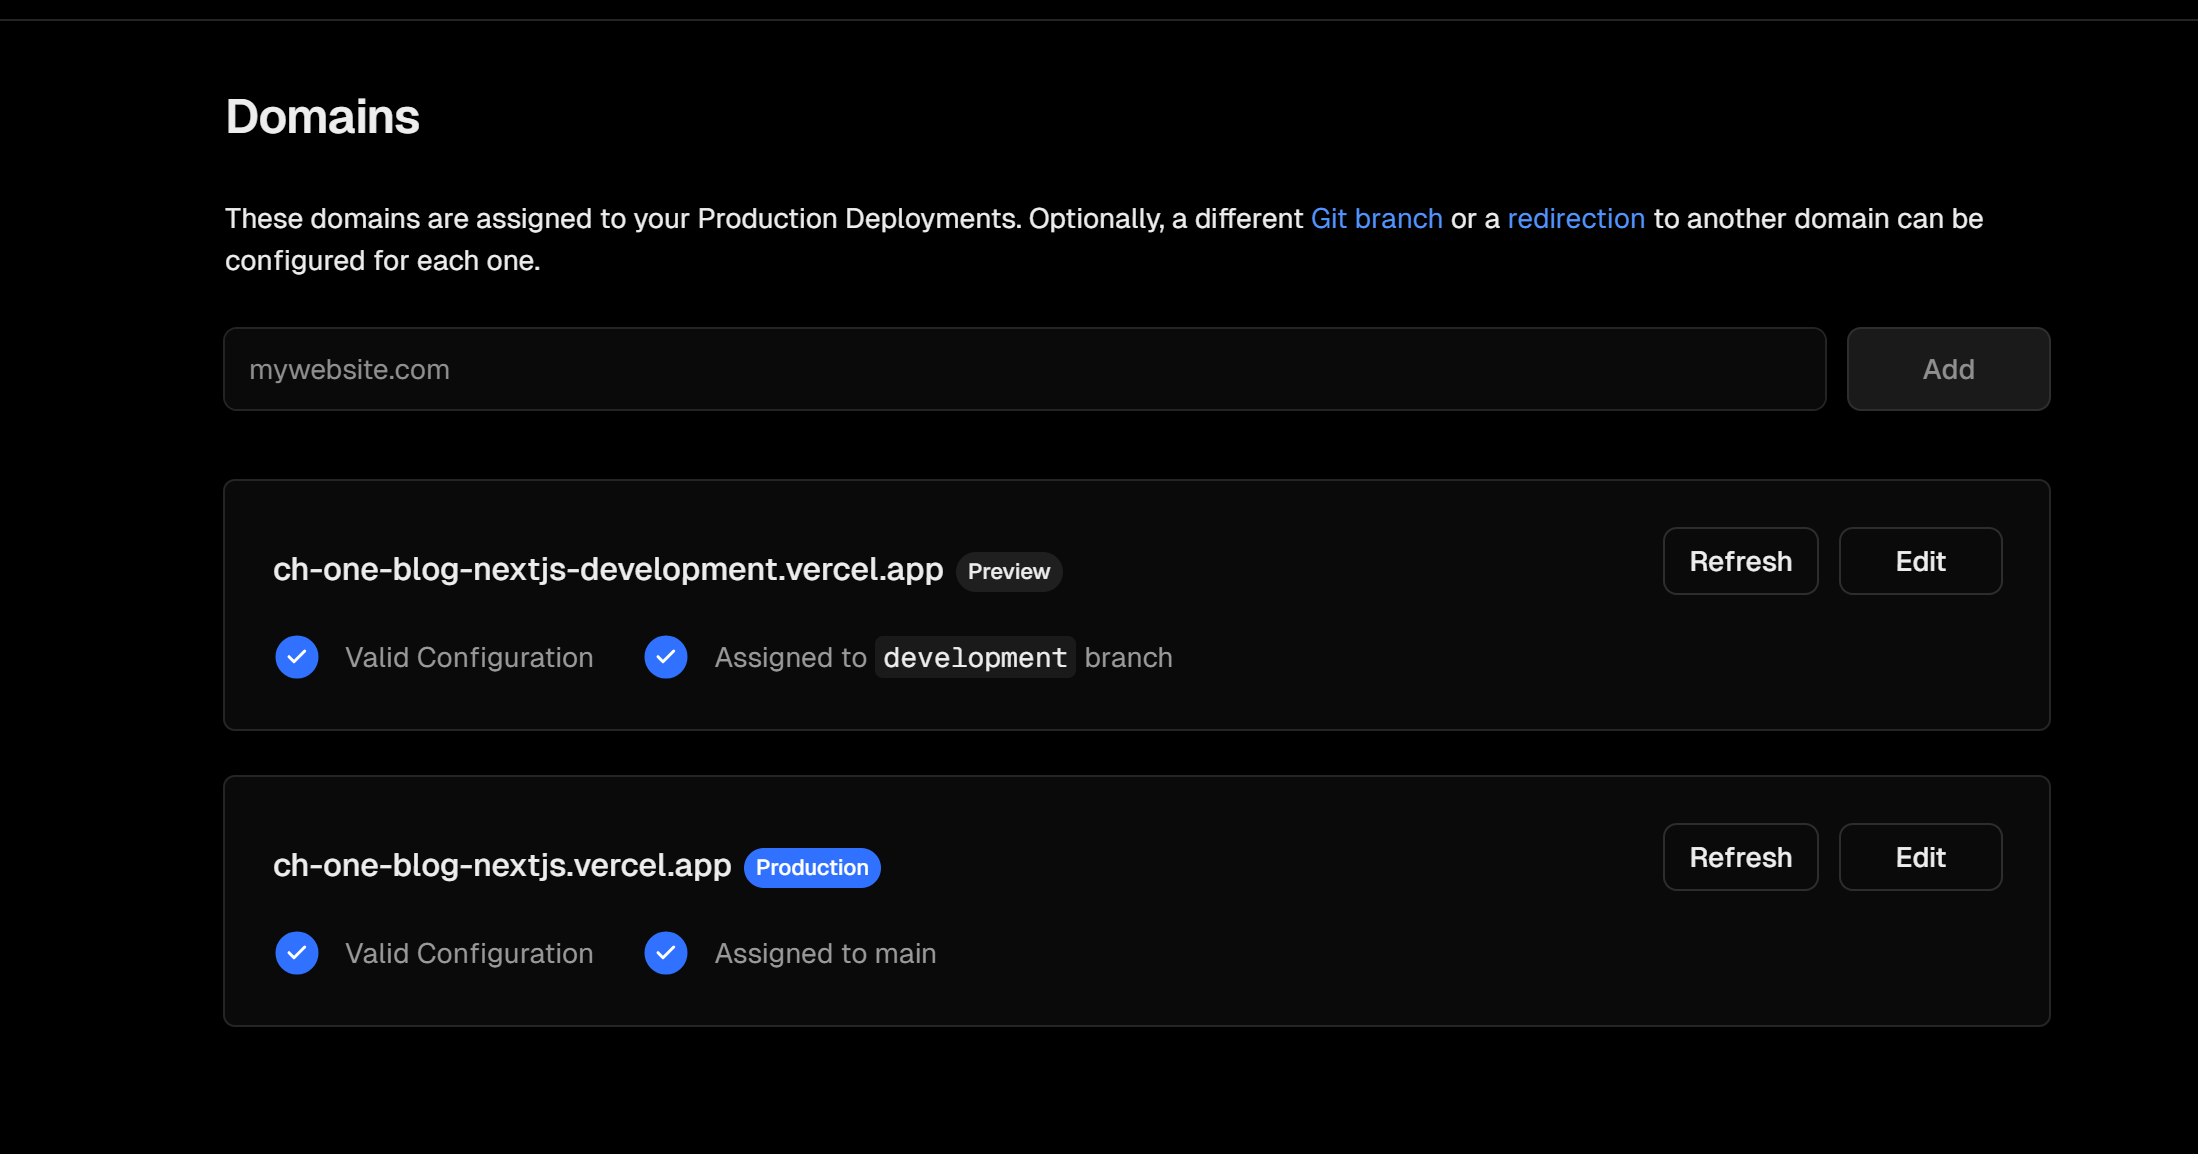Click the Production badge on vercel.app domain
The image size is (2198, 1154).
tap(811, 866)
